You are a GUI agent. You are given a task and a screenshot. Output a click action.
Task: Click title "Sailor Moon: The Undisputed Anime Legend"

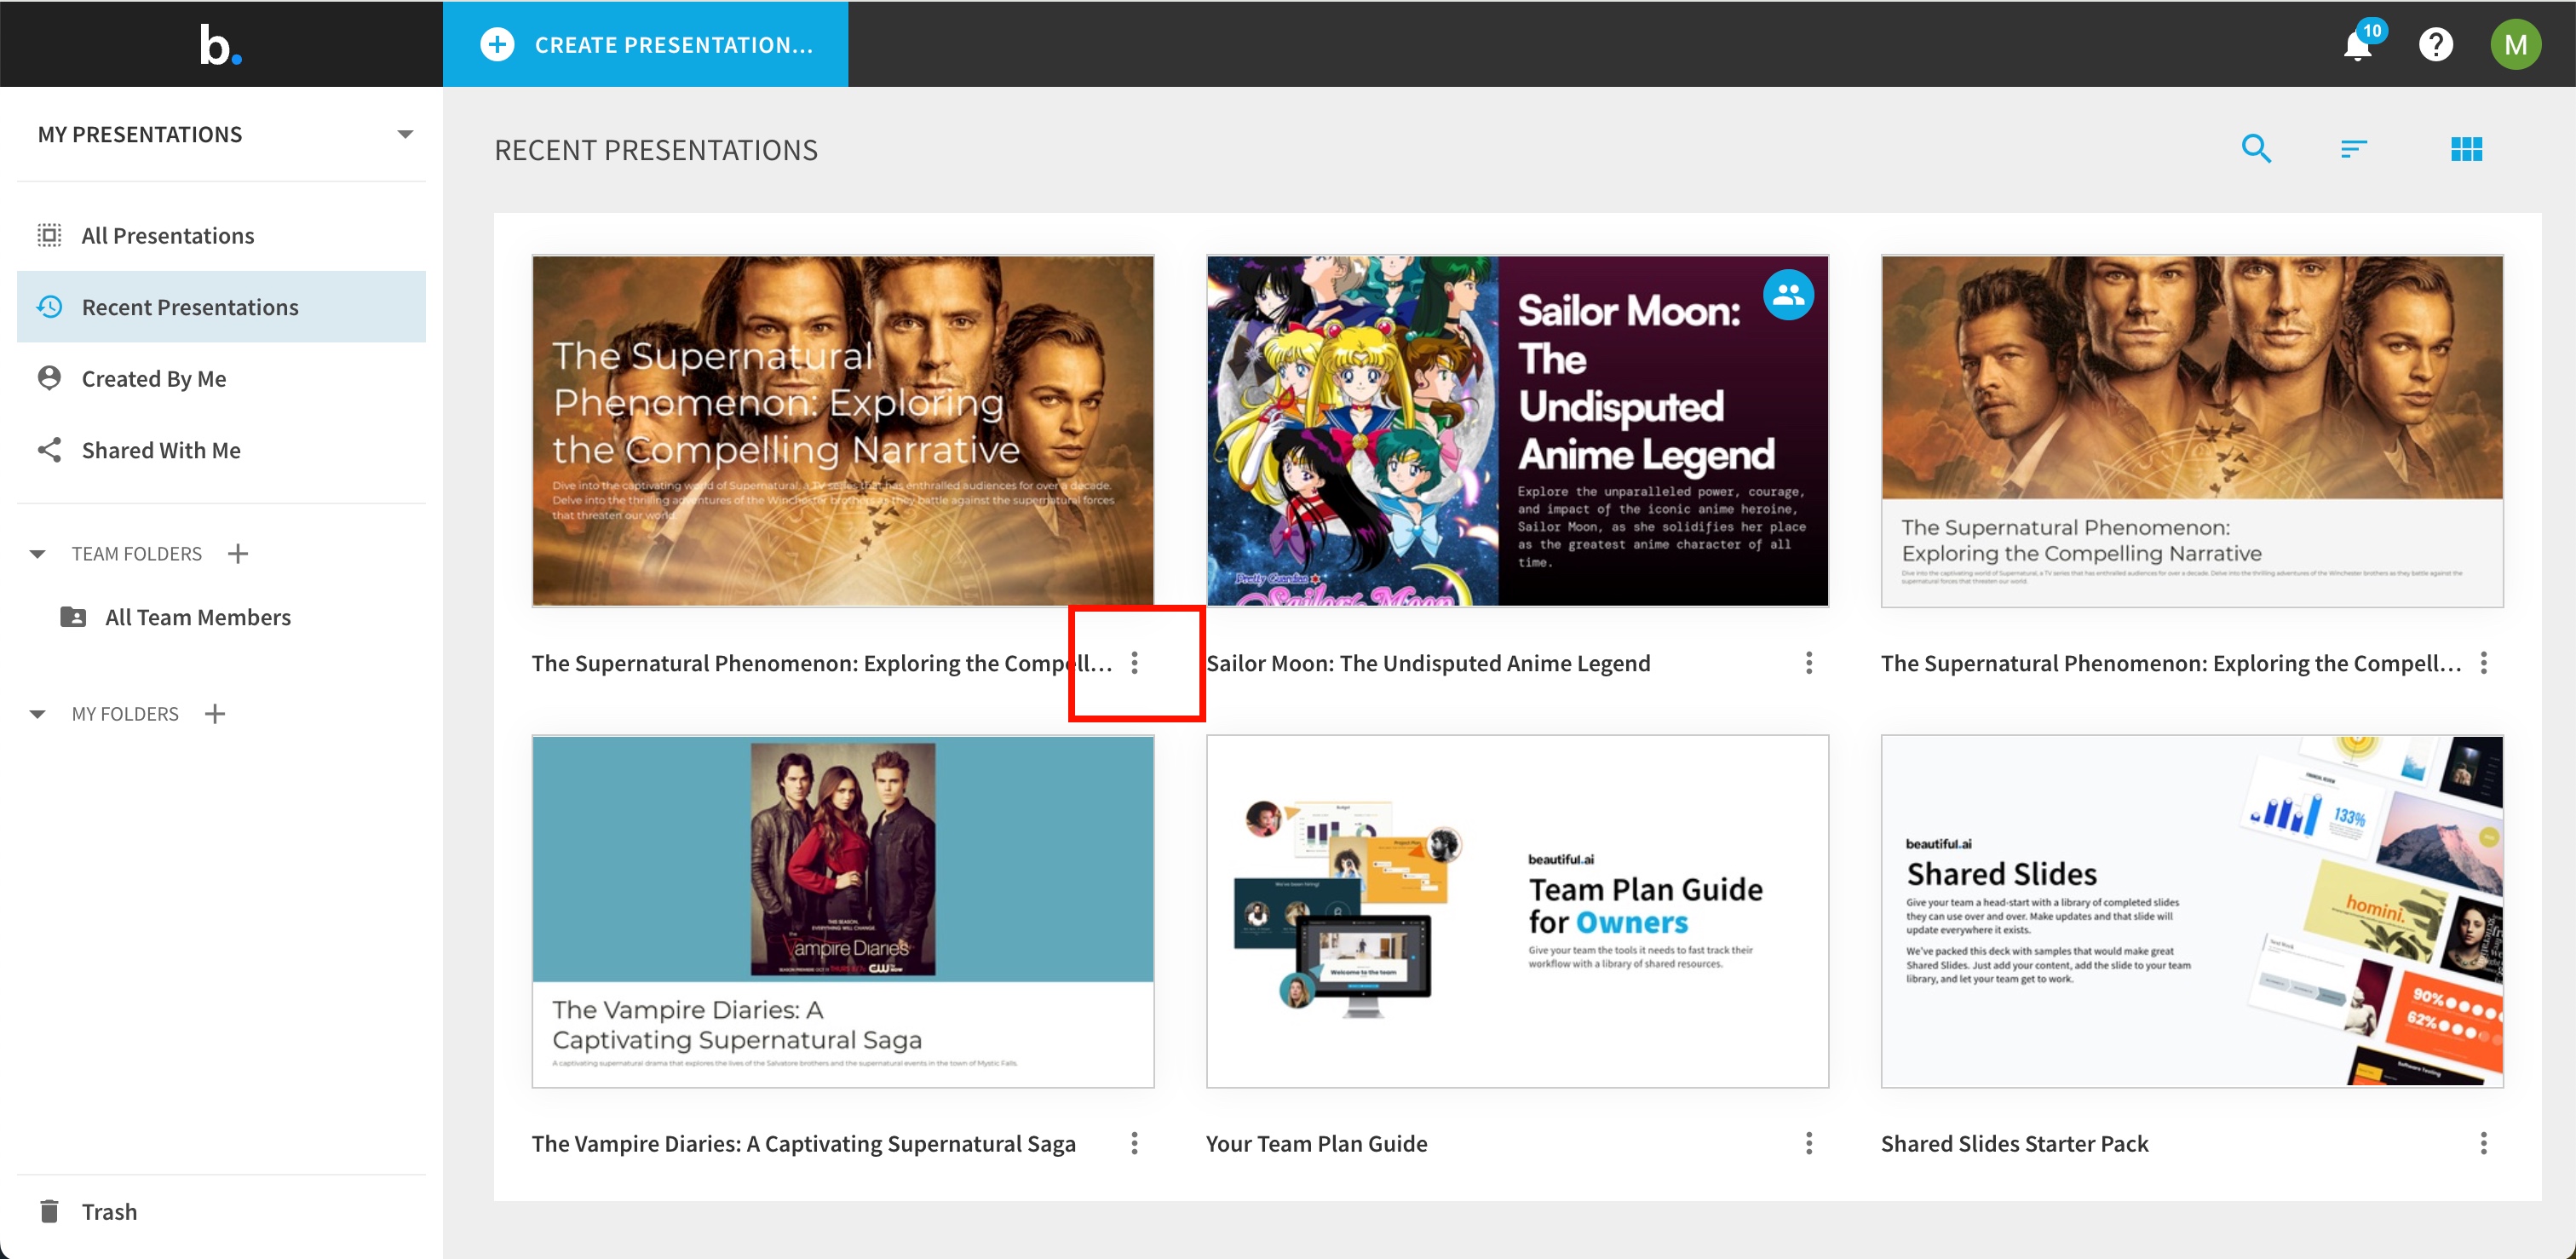(x=1428, y=663)
